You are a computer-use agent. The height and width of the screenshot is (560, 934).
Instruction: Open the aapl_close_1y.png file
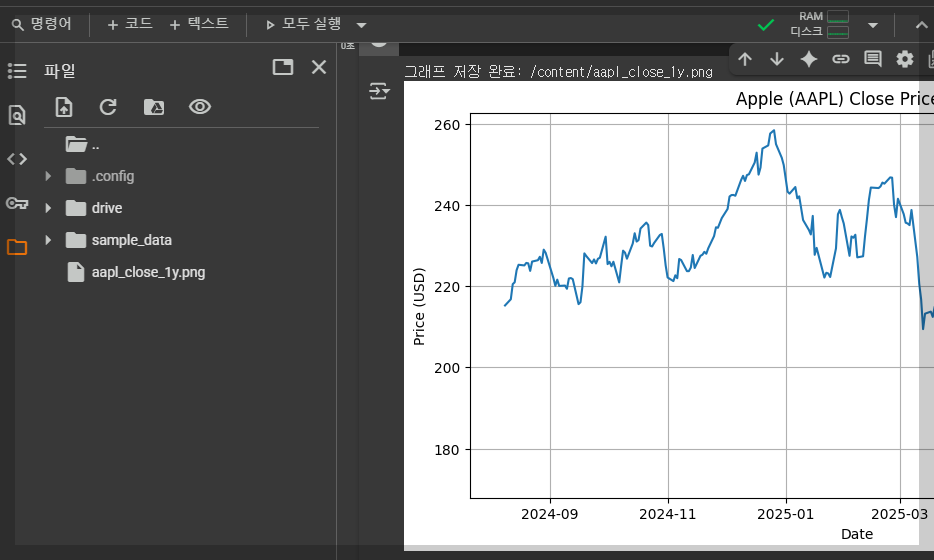[148, 272]
